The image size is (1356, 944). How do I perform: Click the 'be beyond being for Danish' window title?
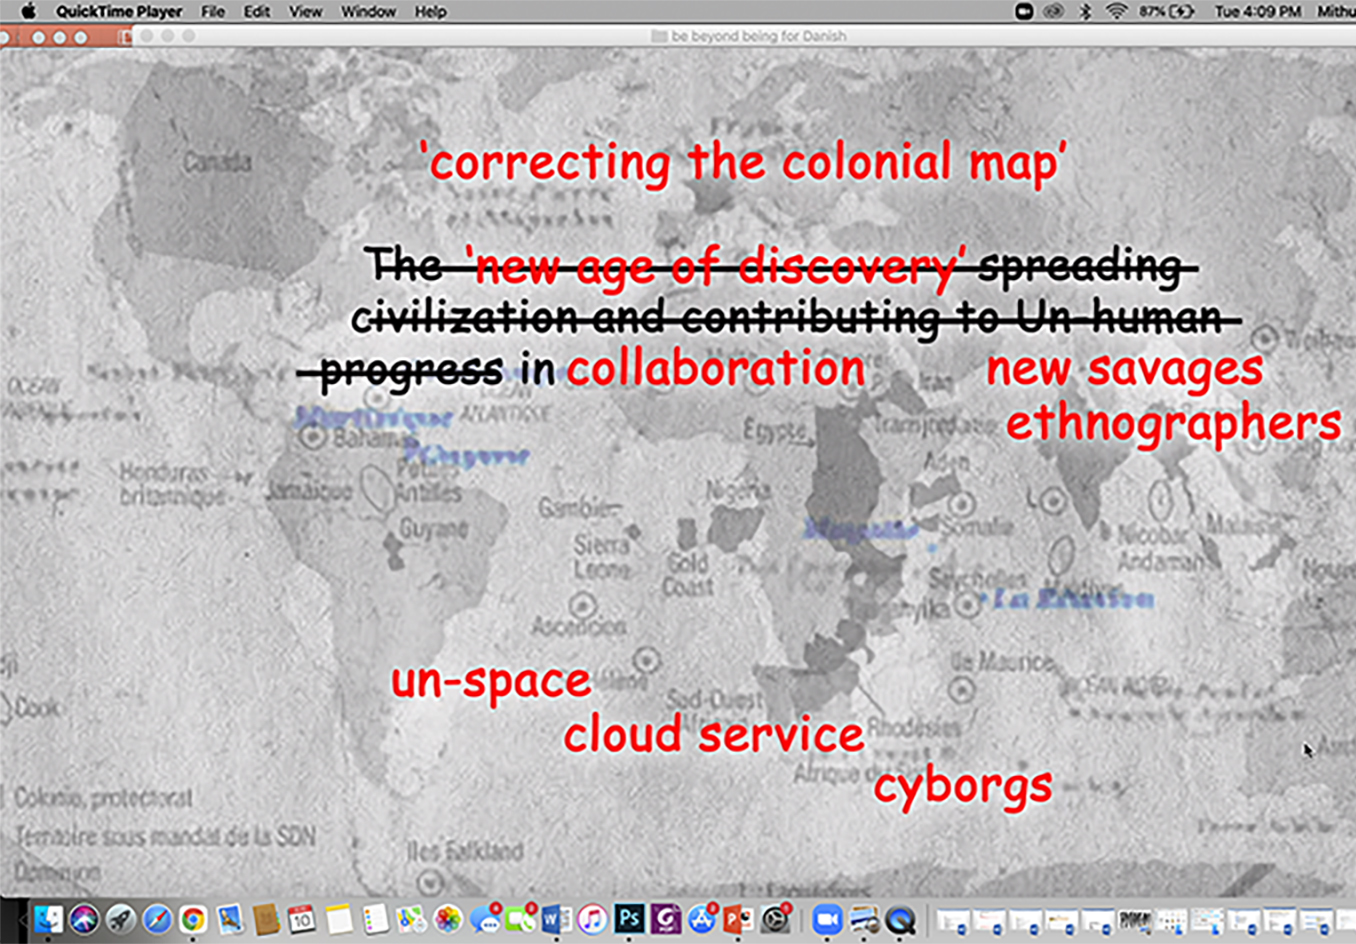click(x=757, y=36)
